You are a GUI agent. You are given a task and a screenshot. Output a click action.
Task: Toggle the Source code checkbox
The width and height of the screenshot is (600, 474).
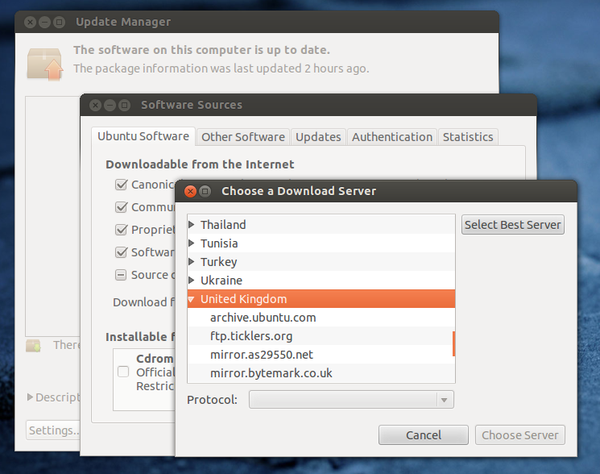pos(121,275)
